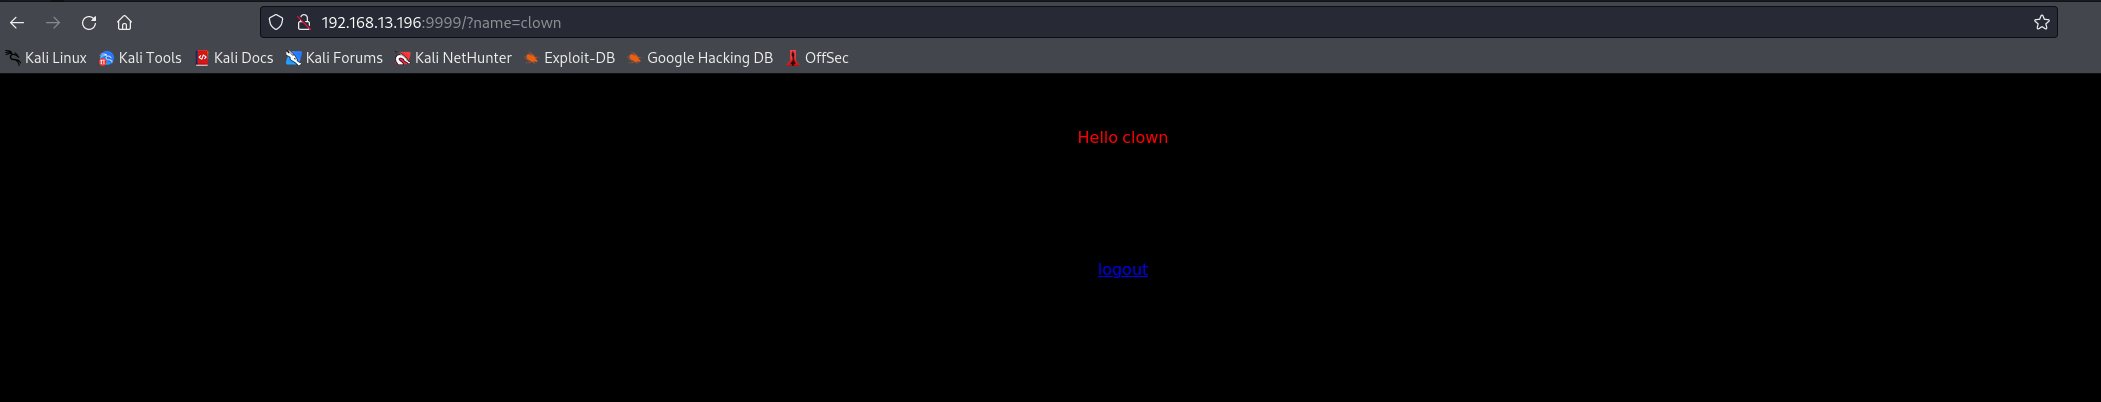This screenshot has width=2101, height=402.
Task: Click the 'Hello clown' greeting text
Action: click(x=1123, y=137)
